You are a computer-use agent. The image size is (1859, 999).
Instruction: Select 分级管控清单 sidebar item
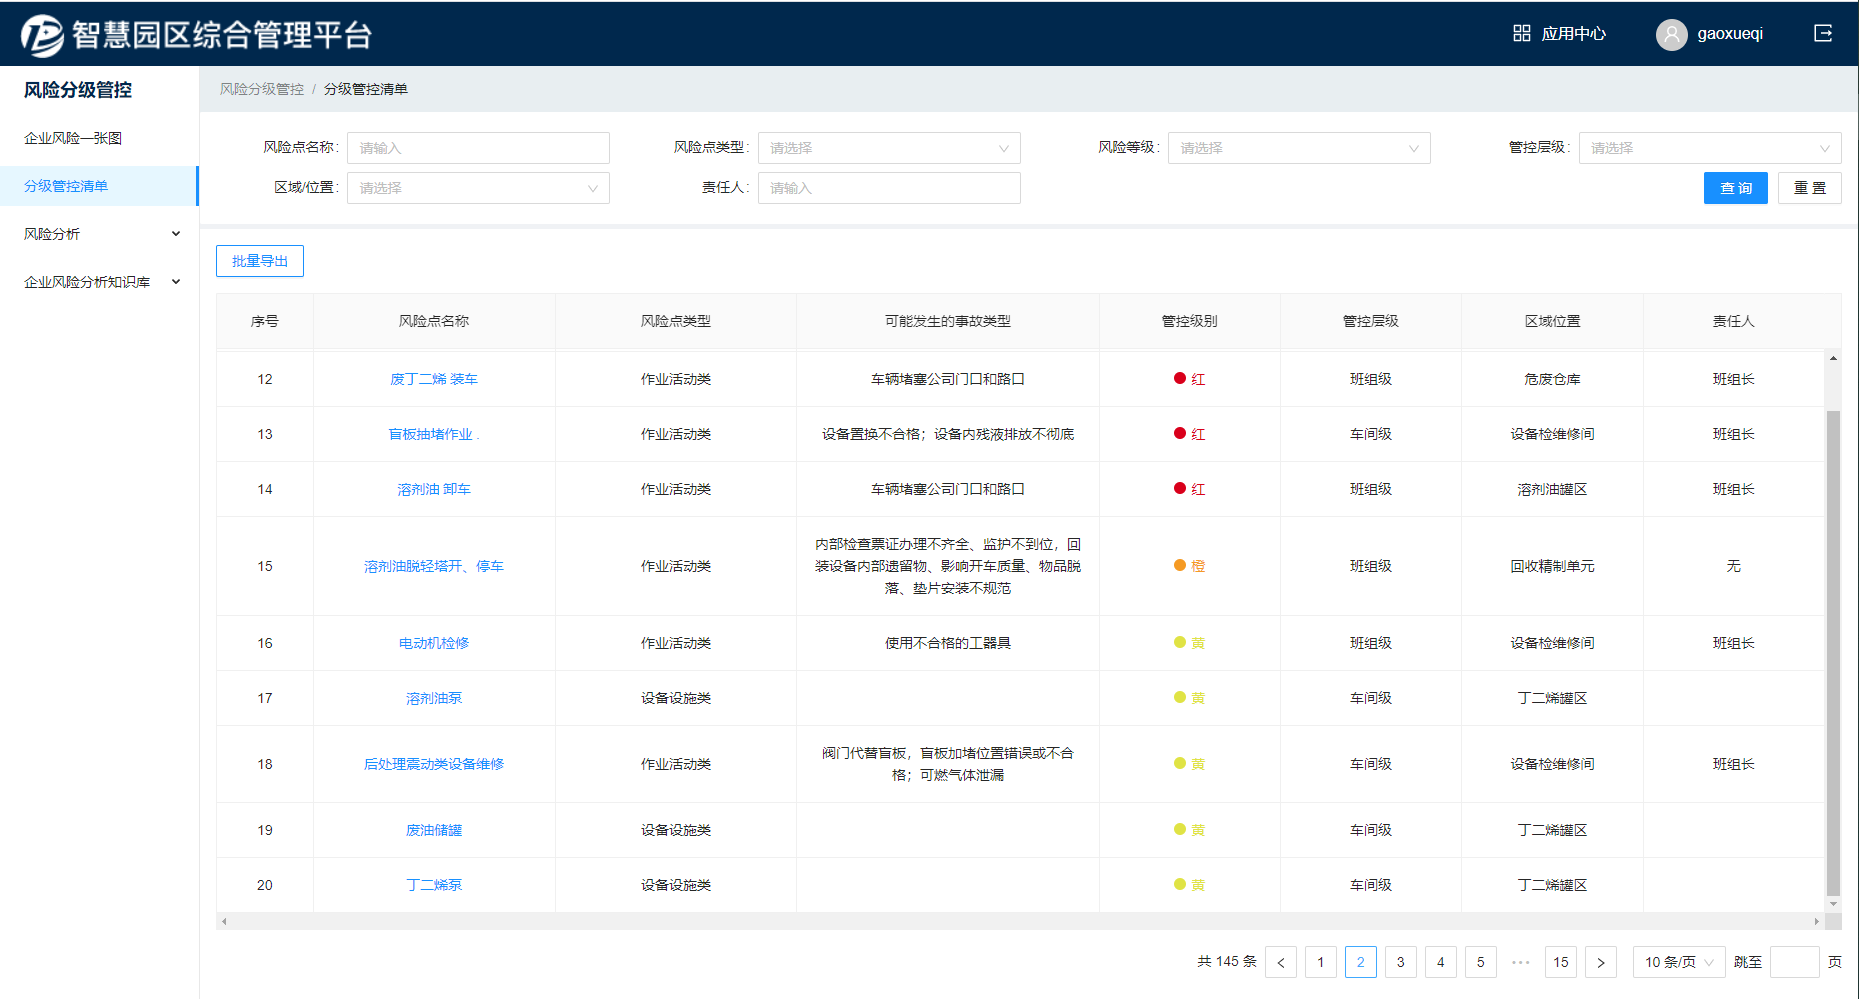point(66,186)
